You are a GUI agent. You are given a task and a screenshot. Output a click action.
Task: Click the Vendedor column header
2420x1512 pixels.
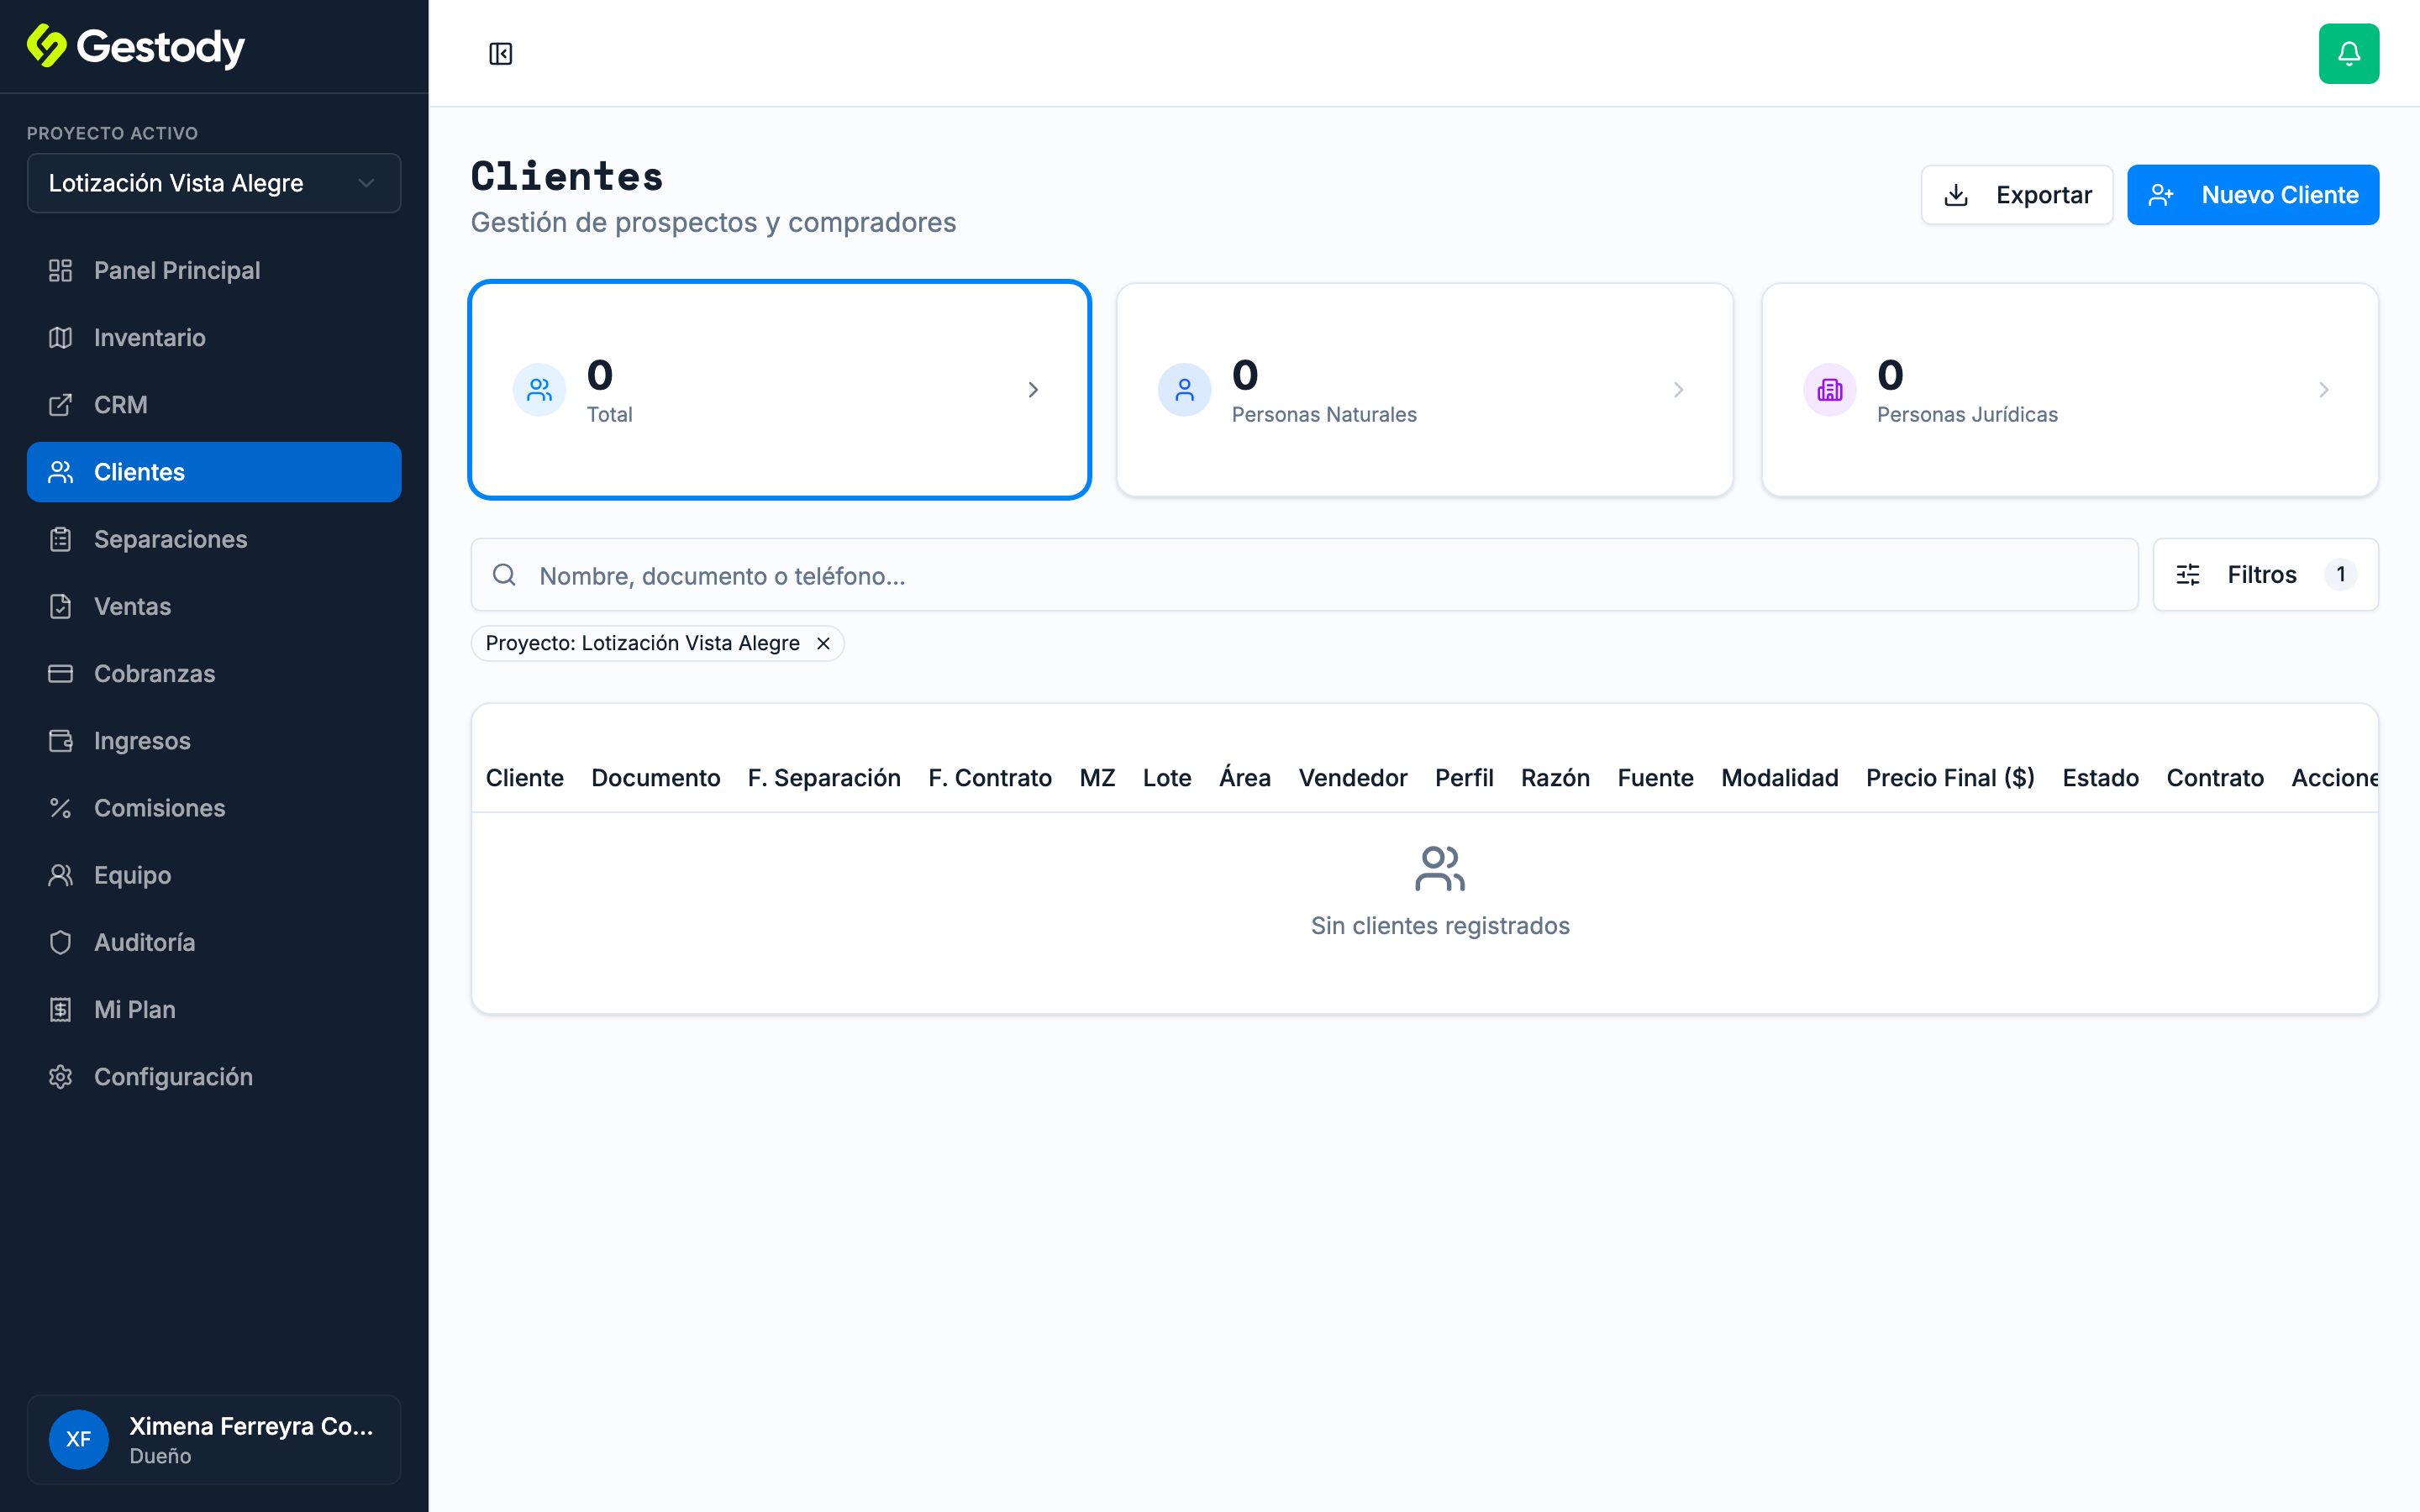pos(1352,778)
